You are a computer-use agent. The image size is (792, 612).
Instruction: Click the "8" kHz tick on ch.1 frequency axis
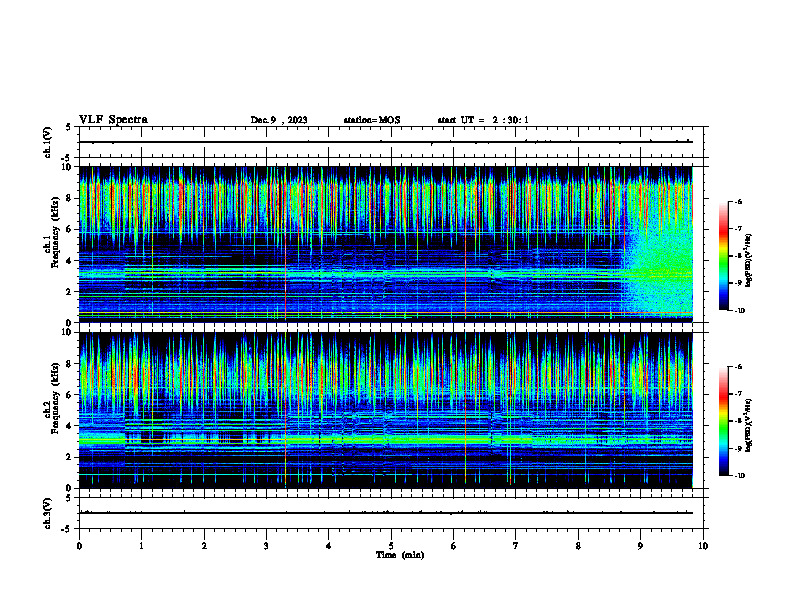71,198
